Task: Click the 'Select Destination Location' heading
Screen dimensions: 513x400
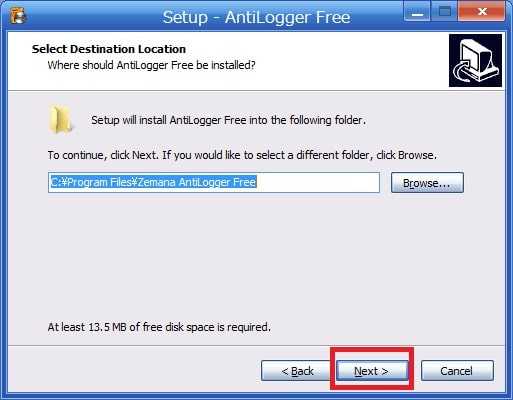Action: 109,49
